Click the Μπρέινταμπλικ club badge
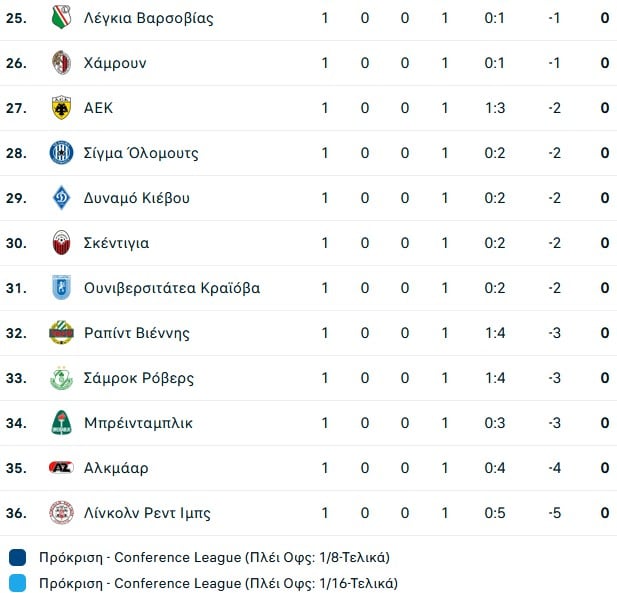The image size is (617, 593). 62,423
